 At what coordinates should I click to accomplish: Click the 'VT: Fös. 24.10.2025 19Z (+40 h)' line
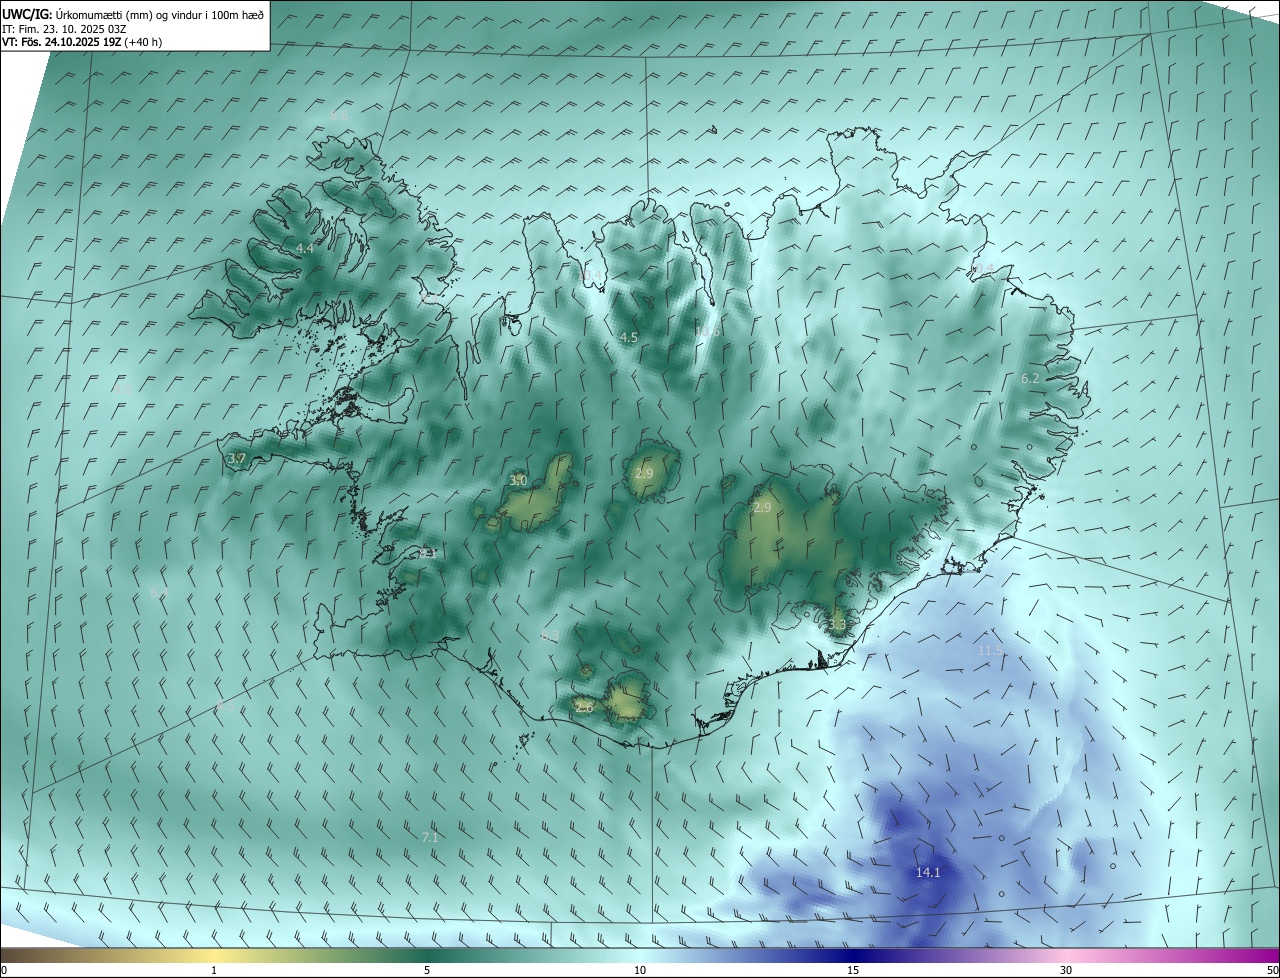(x=82, y=42)
